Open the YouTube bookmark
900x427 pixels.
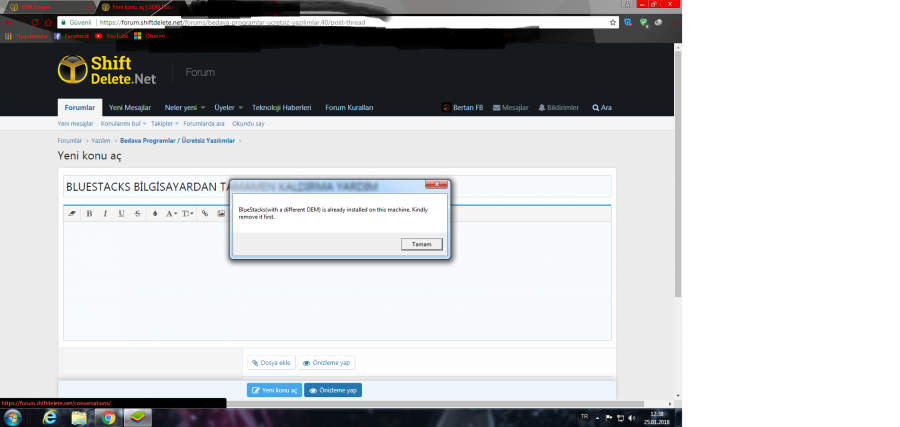tap(112, 36)
